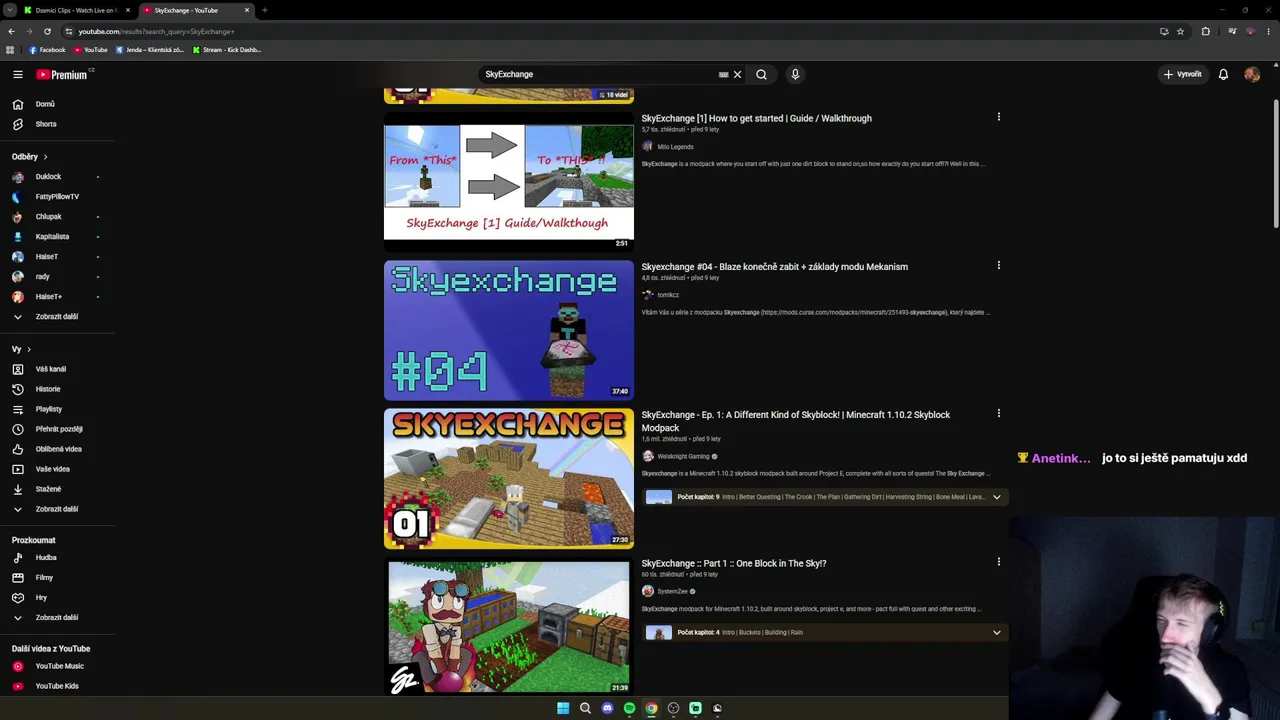Visit the Milo Legends channel
The height and width of the screenshot is (720, 1280).
(675, 147)
